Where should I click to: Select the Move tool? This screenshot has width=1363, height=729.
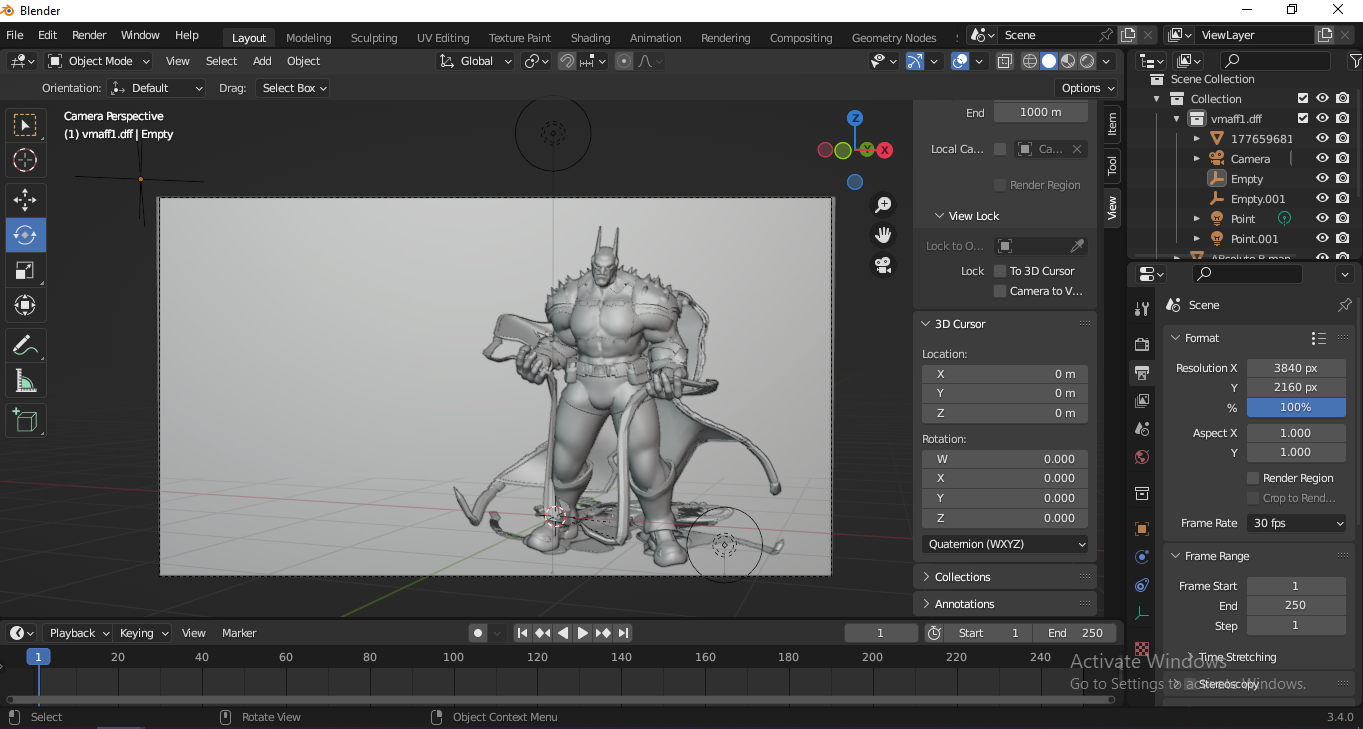pos(25,200)
